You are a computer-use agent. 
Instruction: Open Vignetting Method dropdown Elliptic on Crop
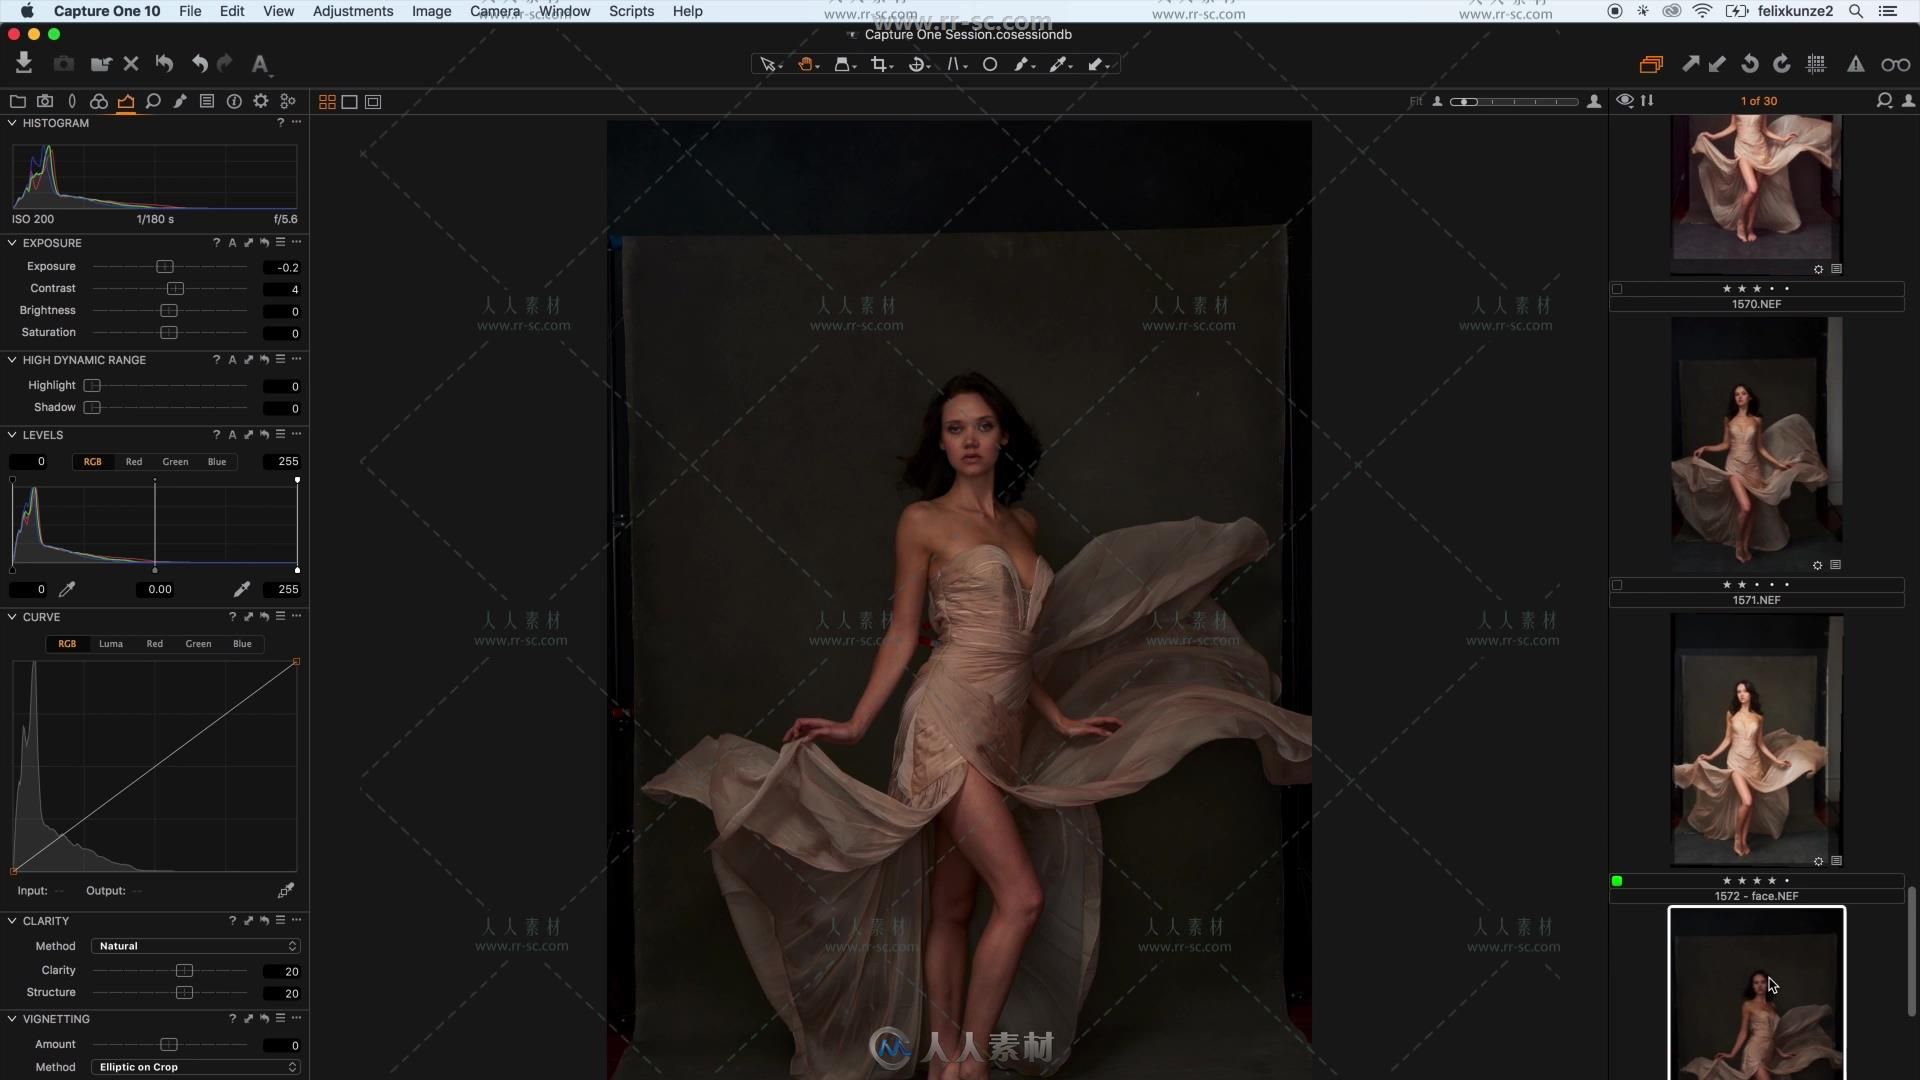195,1067
